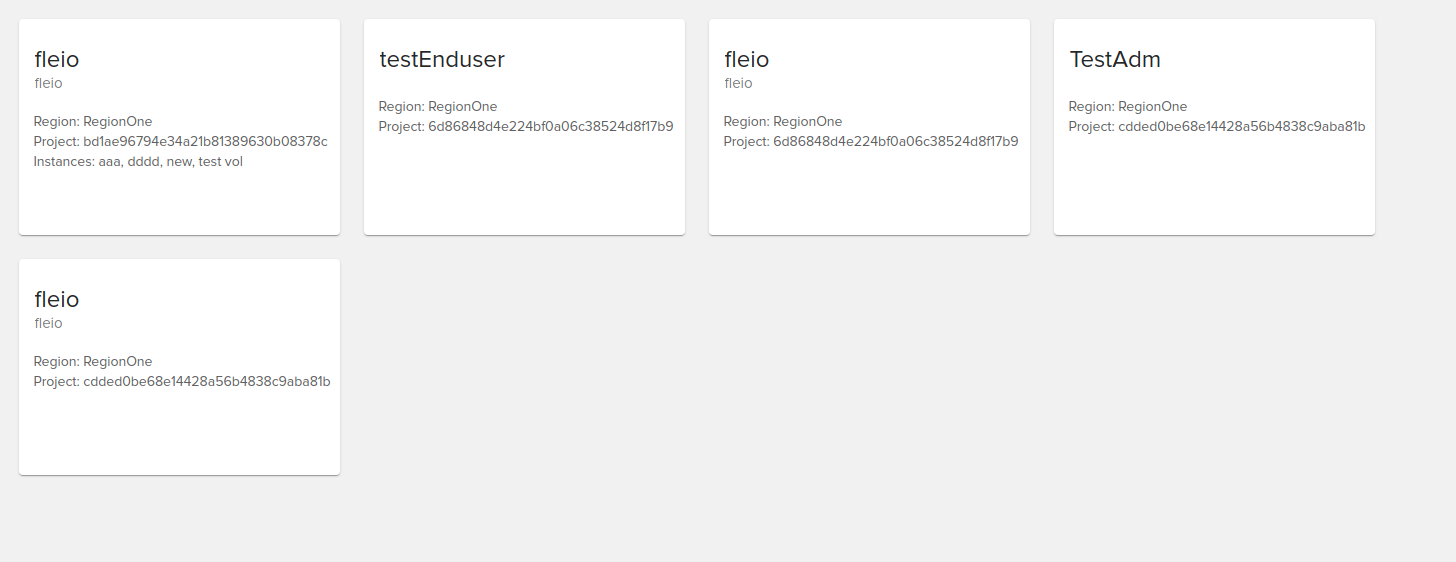The height and width of the screenshot is (562, 1456).
Task: Click Region: RegionOne on testEnduser card
Action: point(438,106)
